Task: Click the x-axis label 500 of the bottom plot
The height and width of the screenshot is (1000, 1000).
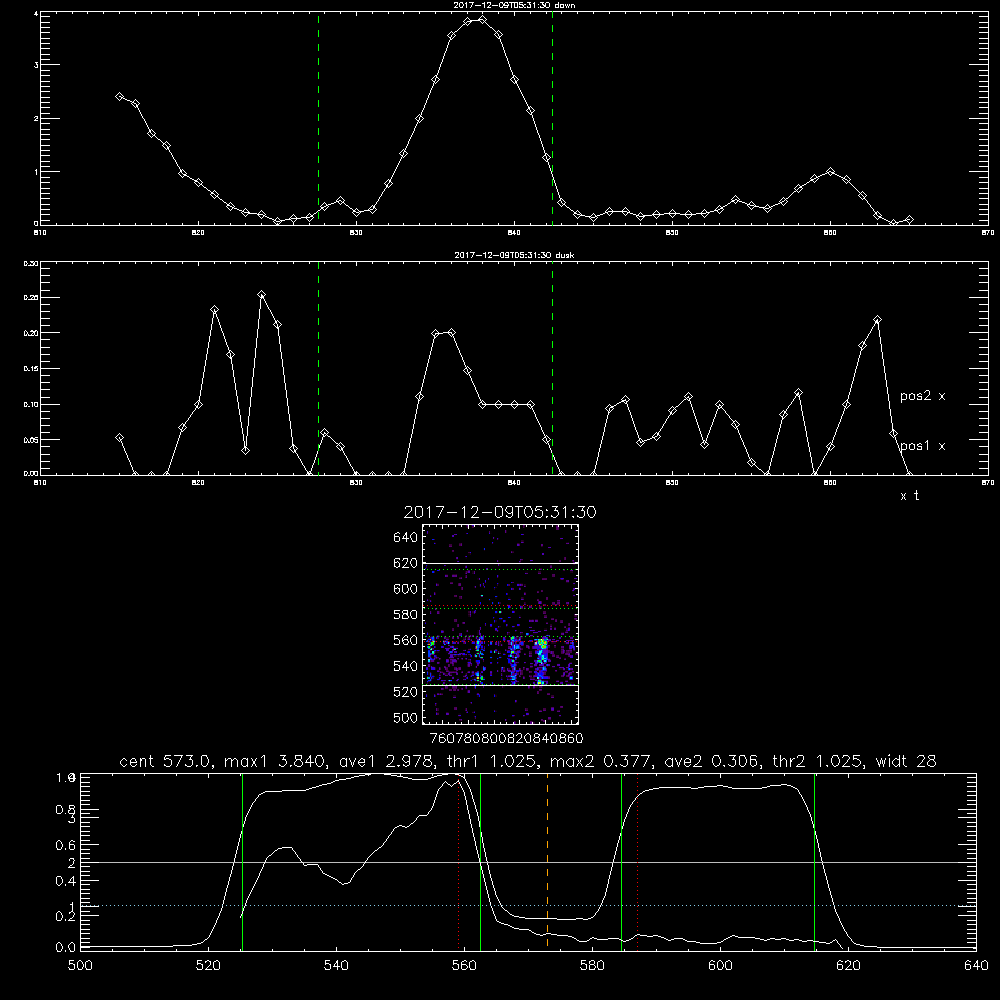Action: click(x=80, y=966)
